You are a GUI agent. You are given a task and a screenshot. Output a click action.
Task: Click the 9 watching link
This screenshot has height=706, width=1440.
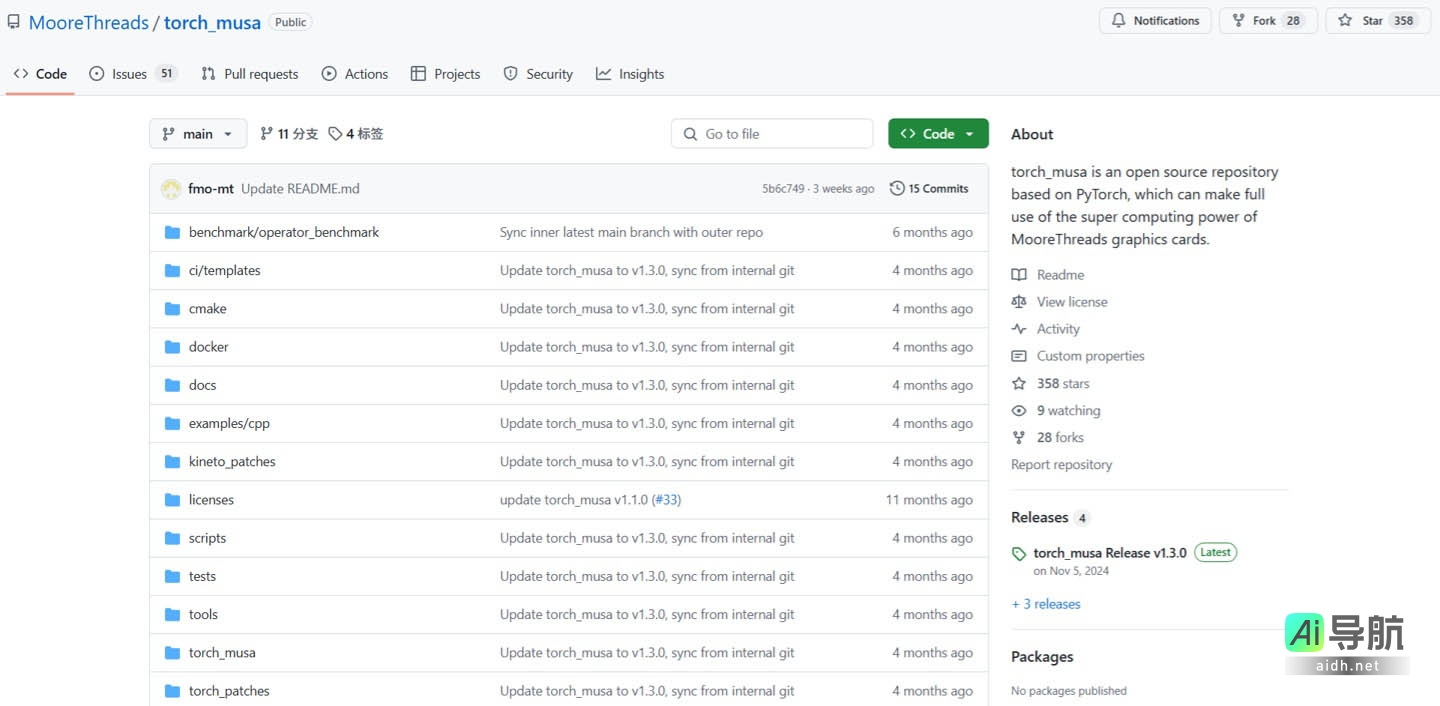(x=1068, y=411)
